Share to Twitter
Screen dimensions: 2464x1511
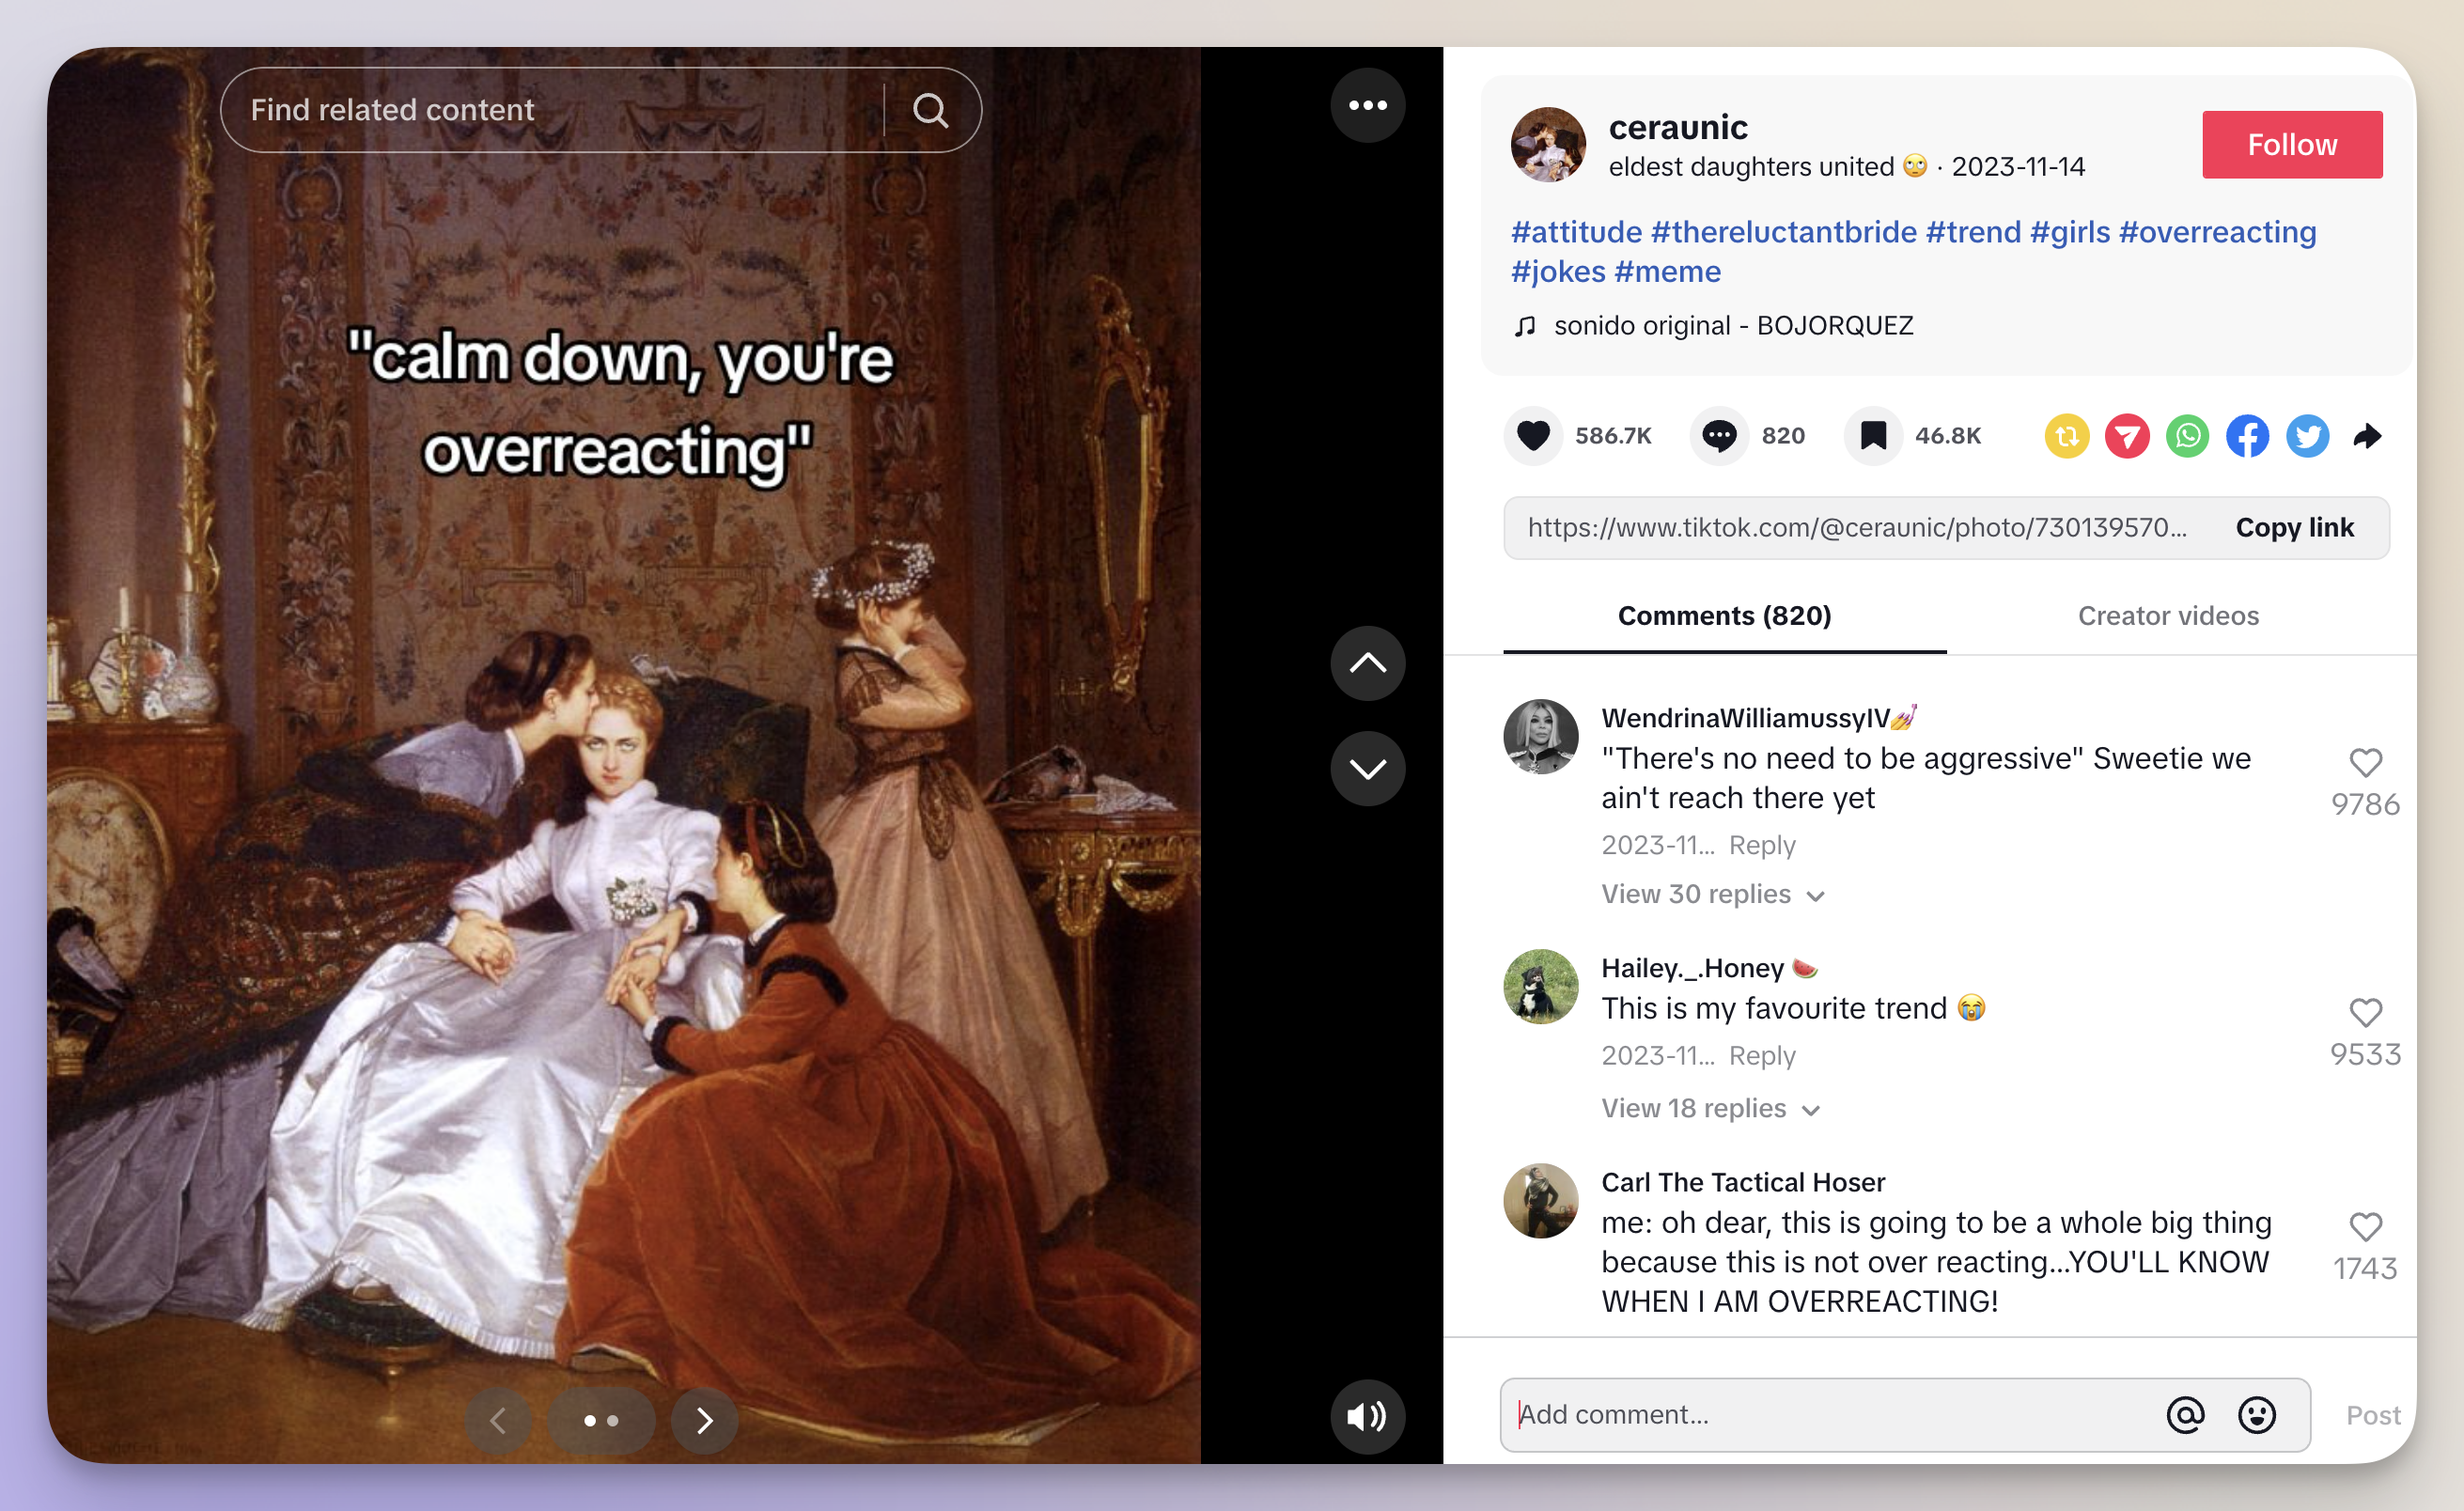coord(2307,436)
